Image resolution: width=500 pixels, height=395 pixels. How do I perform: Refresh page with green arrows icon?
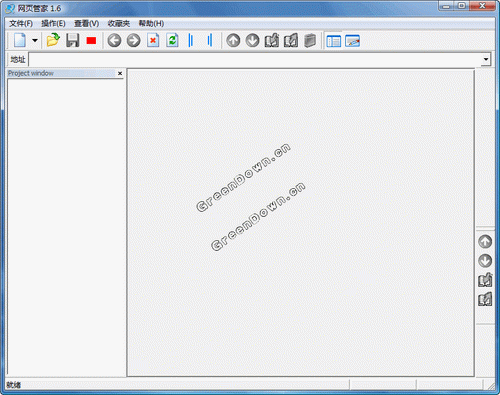click(x=172, y=41)
